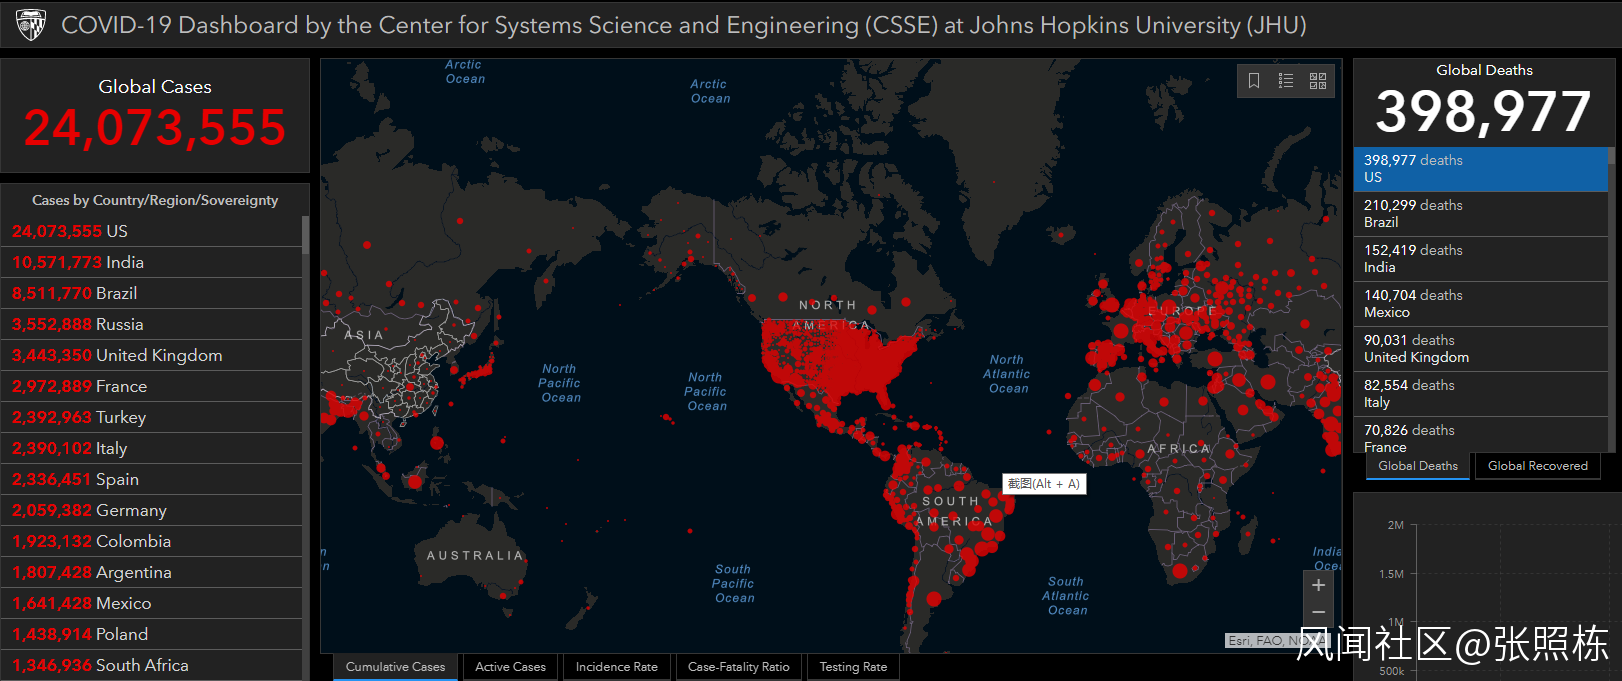Select Mexico 140,704 deaths row
Image resolution: width=1622 pixels, height=681 pixels.
pos(1480,304)
